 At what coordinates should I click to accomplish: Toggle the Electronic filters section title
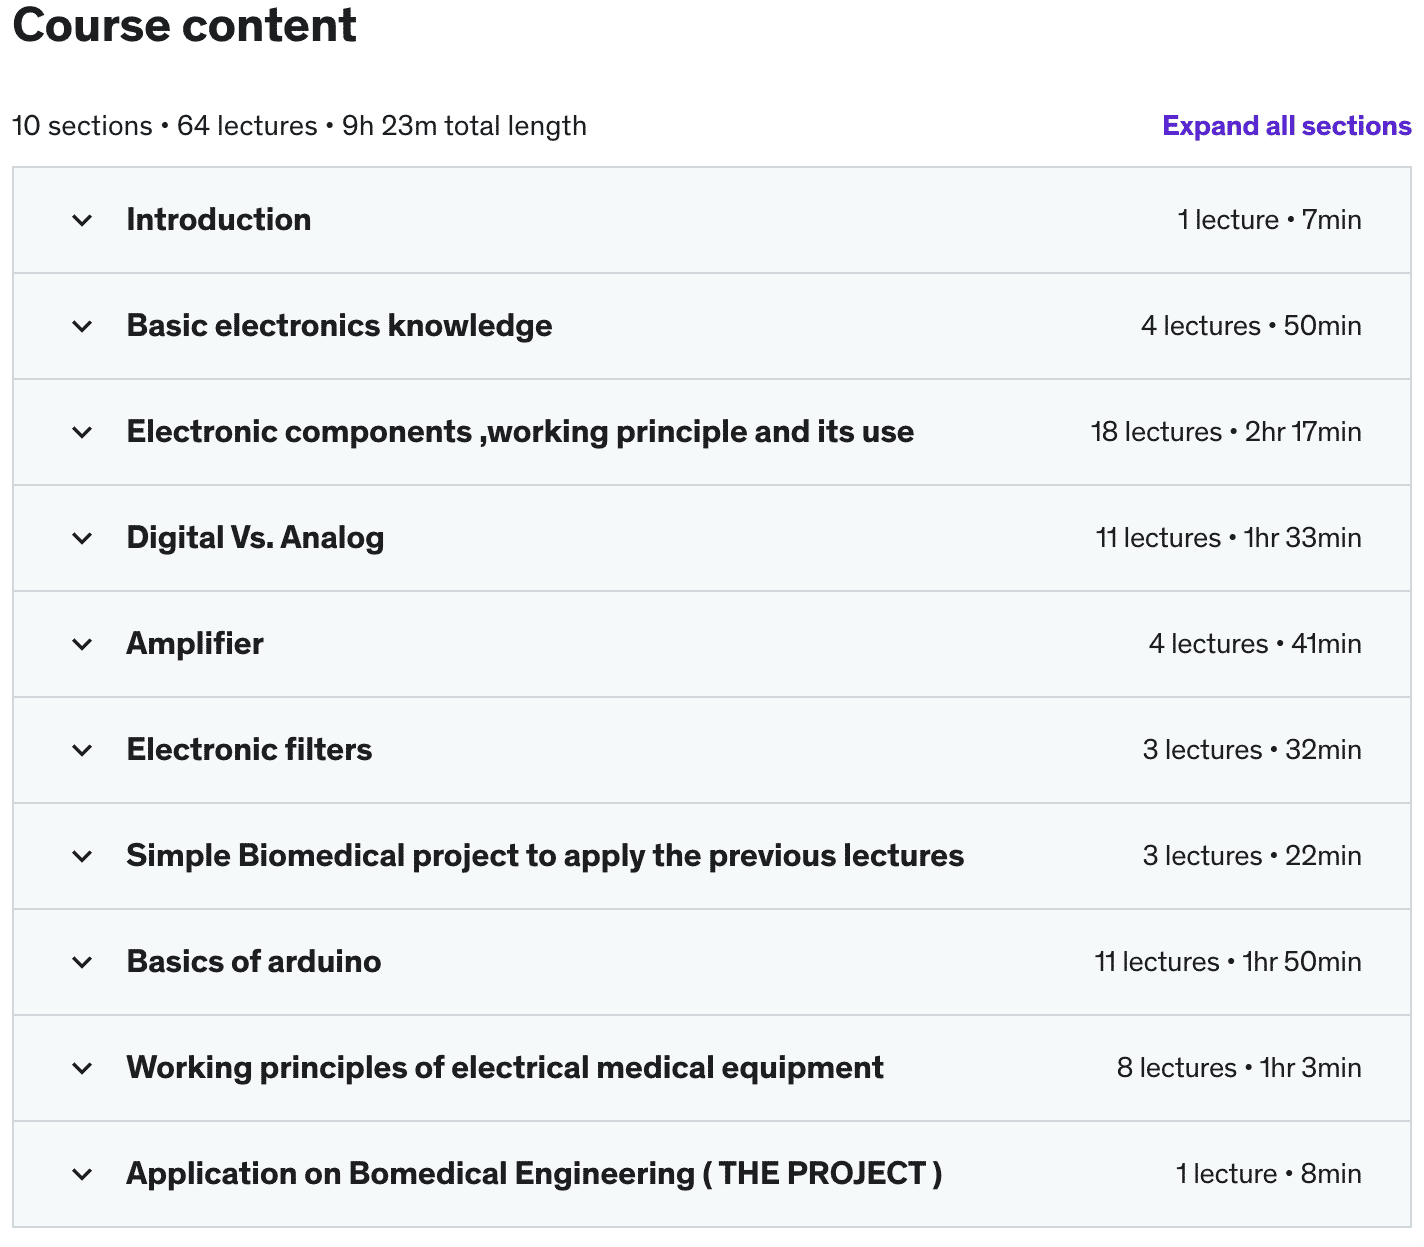pyautogui.click(x=249, y=750)
